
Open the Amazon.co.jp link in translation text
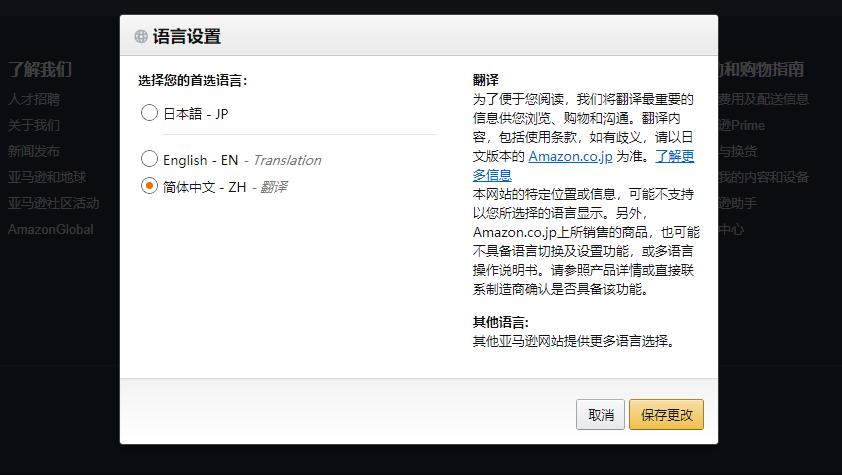pos(570,156)
